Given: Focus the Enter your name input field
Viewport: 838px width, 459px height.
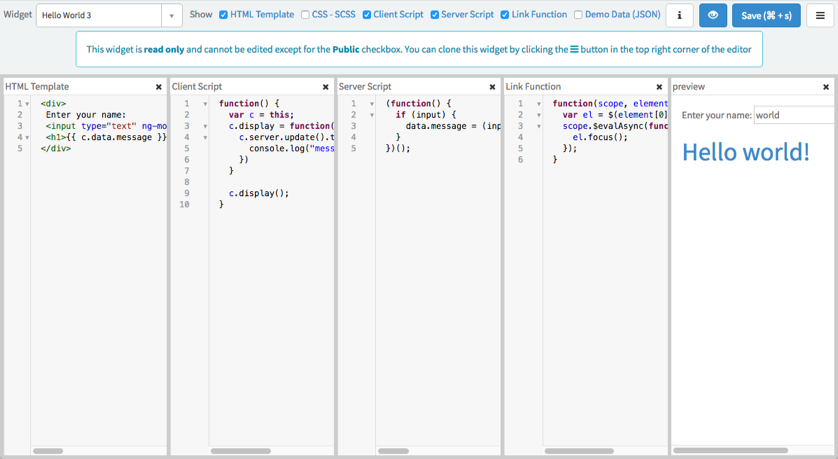Looking at the screenshot, I should click(x=794, y=115).
